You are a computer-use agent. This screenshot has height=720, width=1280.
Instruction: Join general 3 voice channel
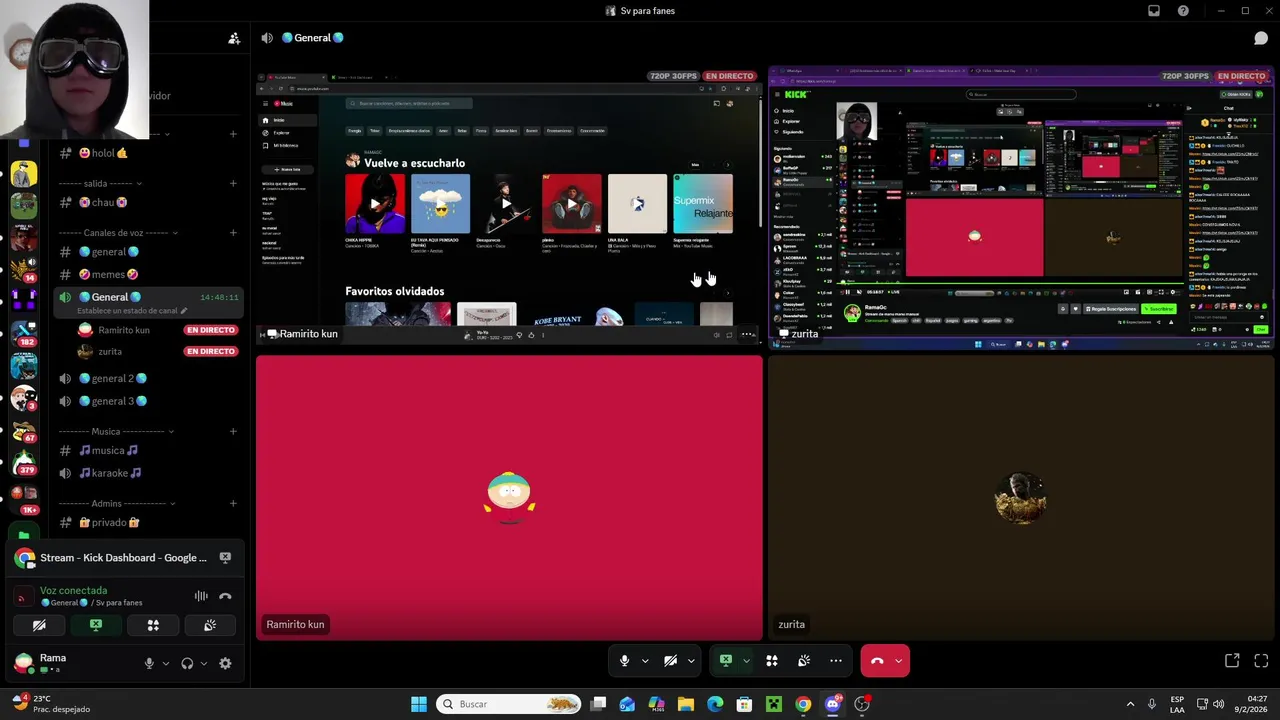coord(147,401)
